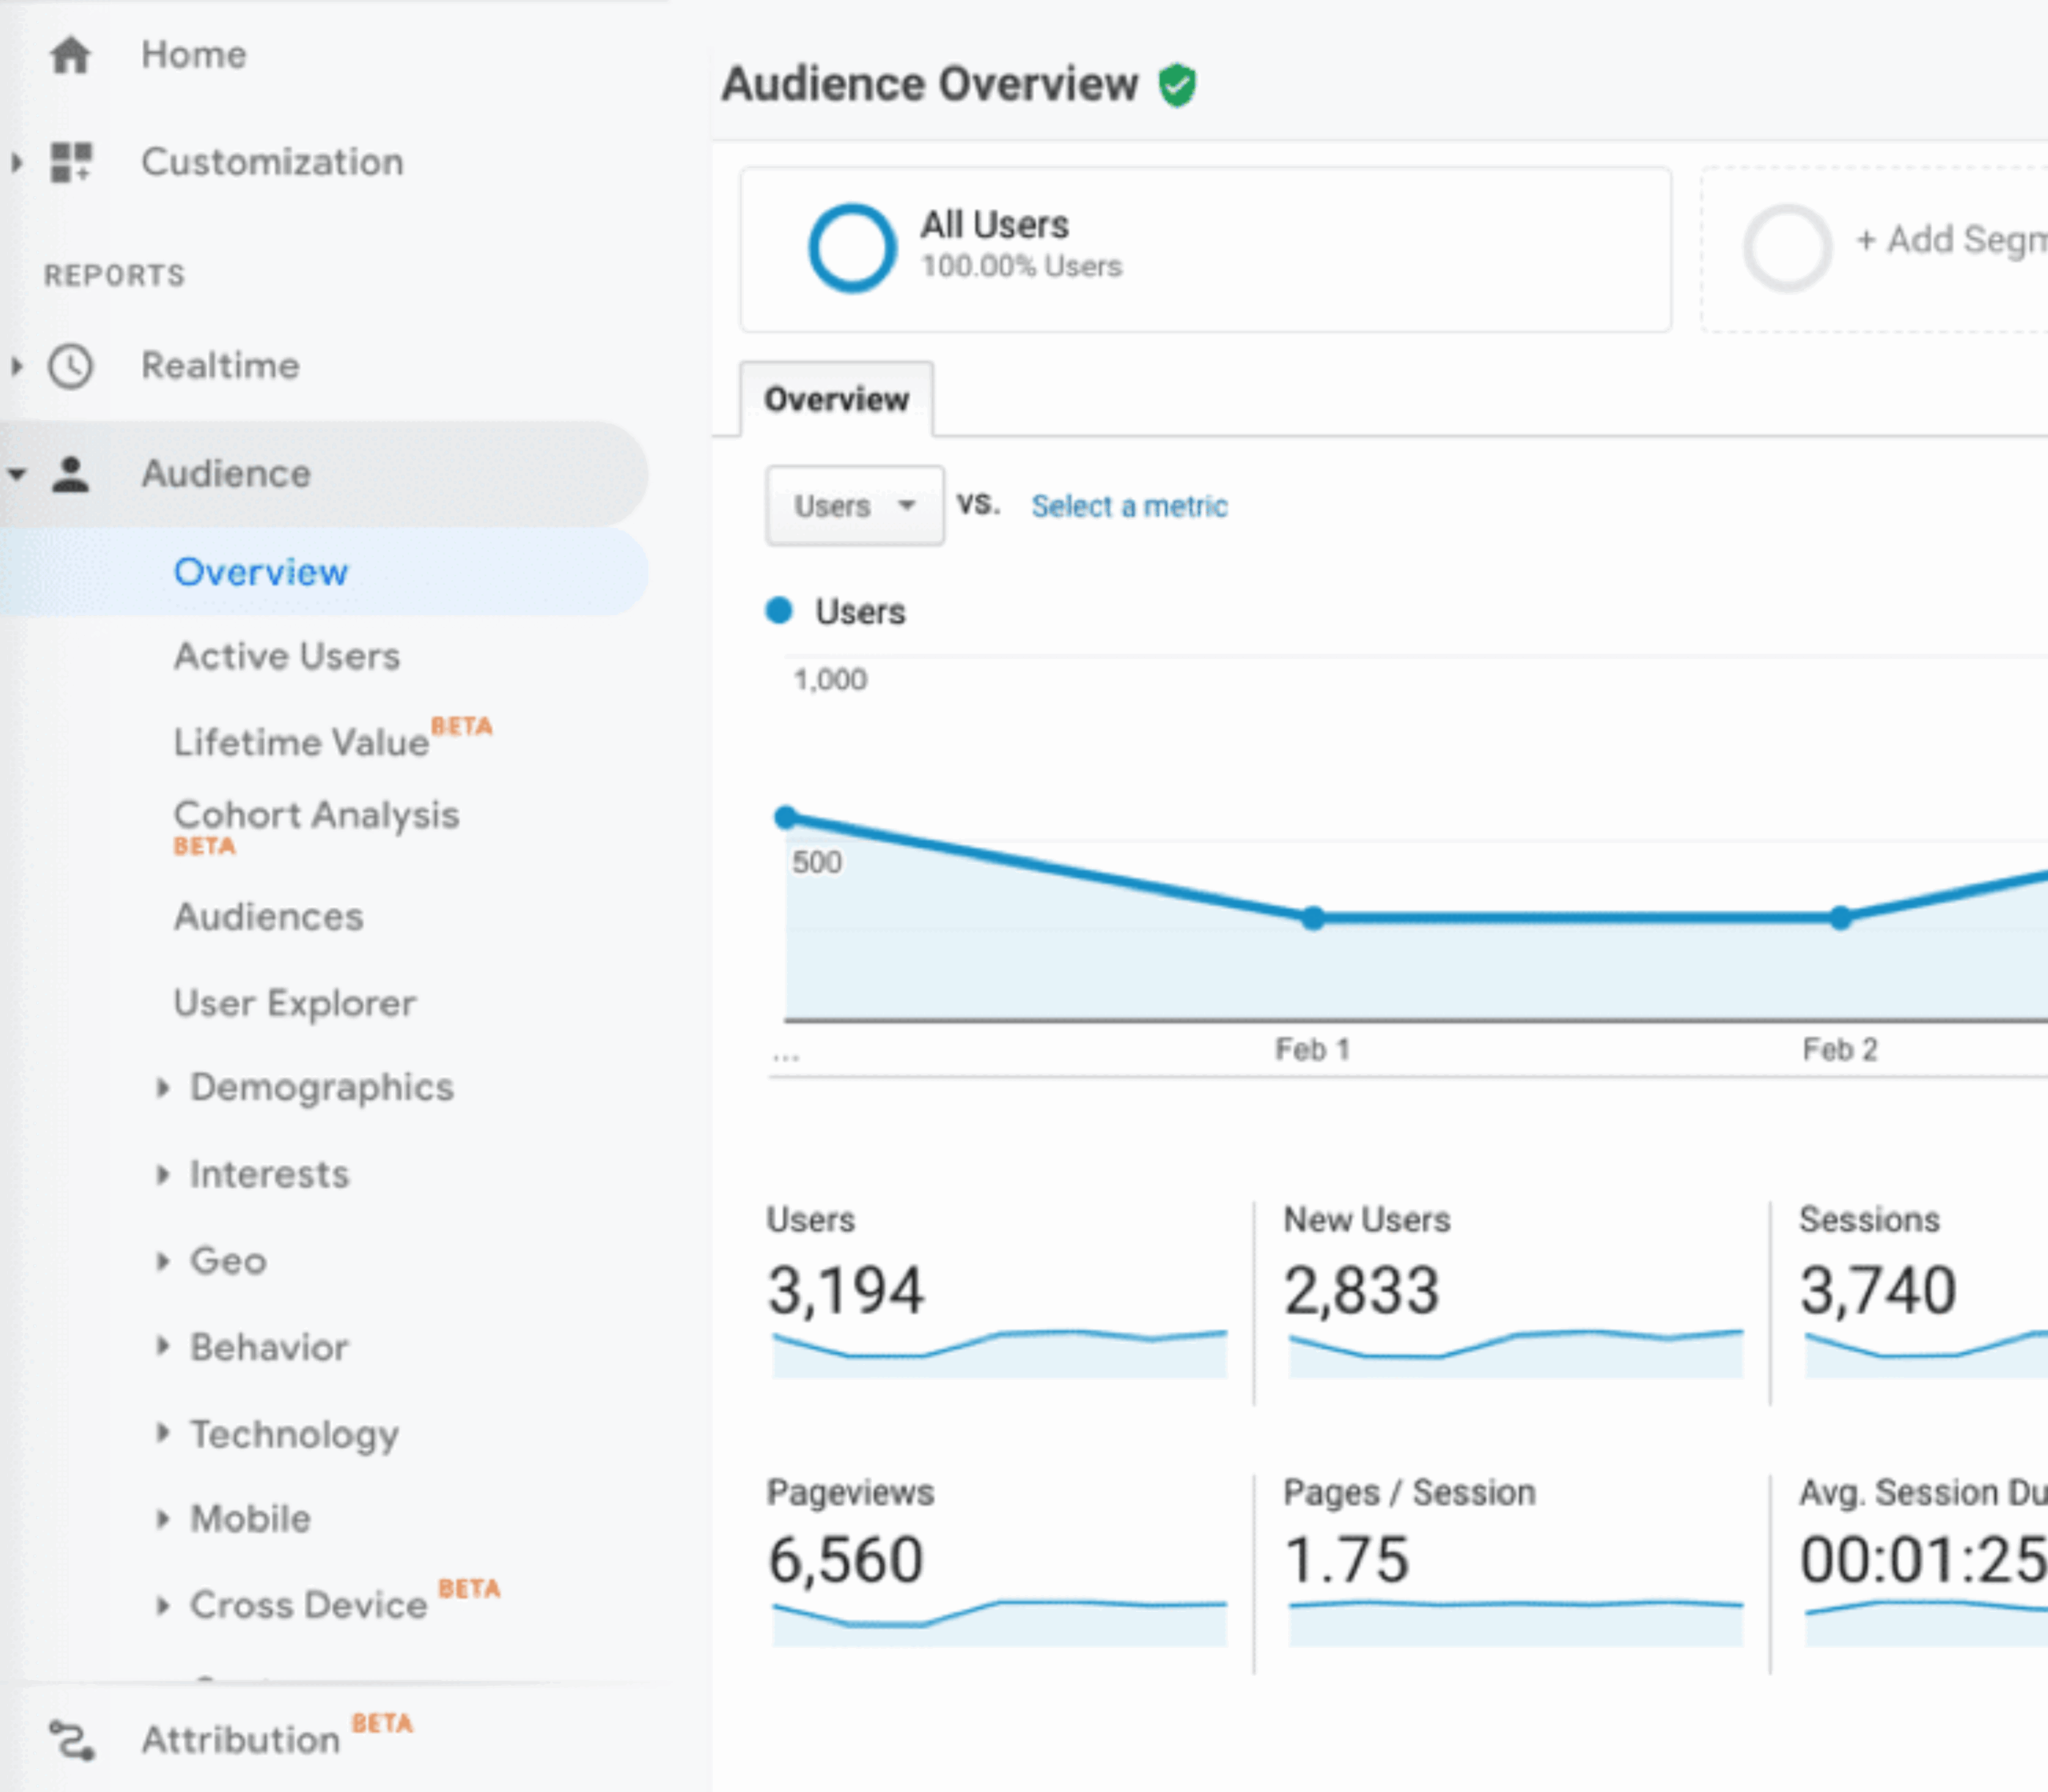2048x1792 pixels.
Task: Open the Audiences report
Action: click(x=269, y=917)
